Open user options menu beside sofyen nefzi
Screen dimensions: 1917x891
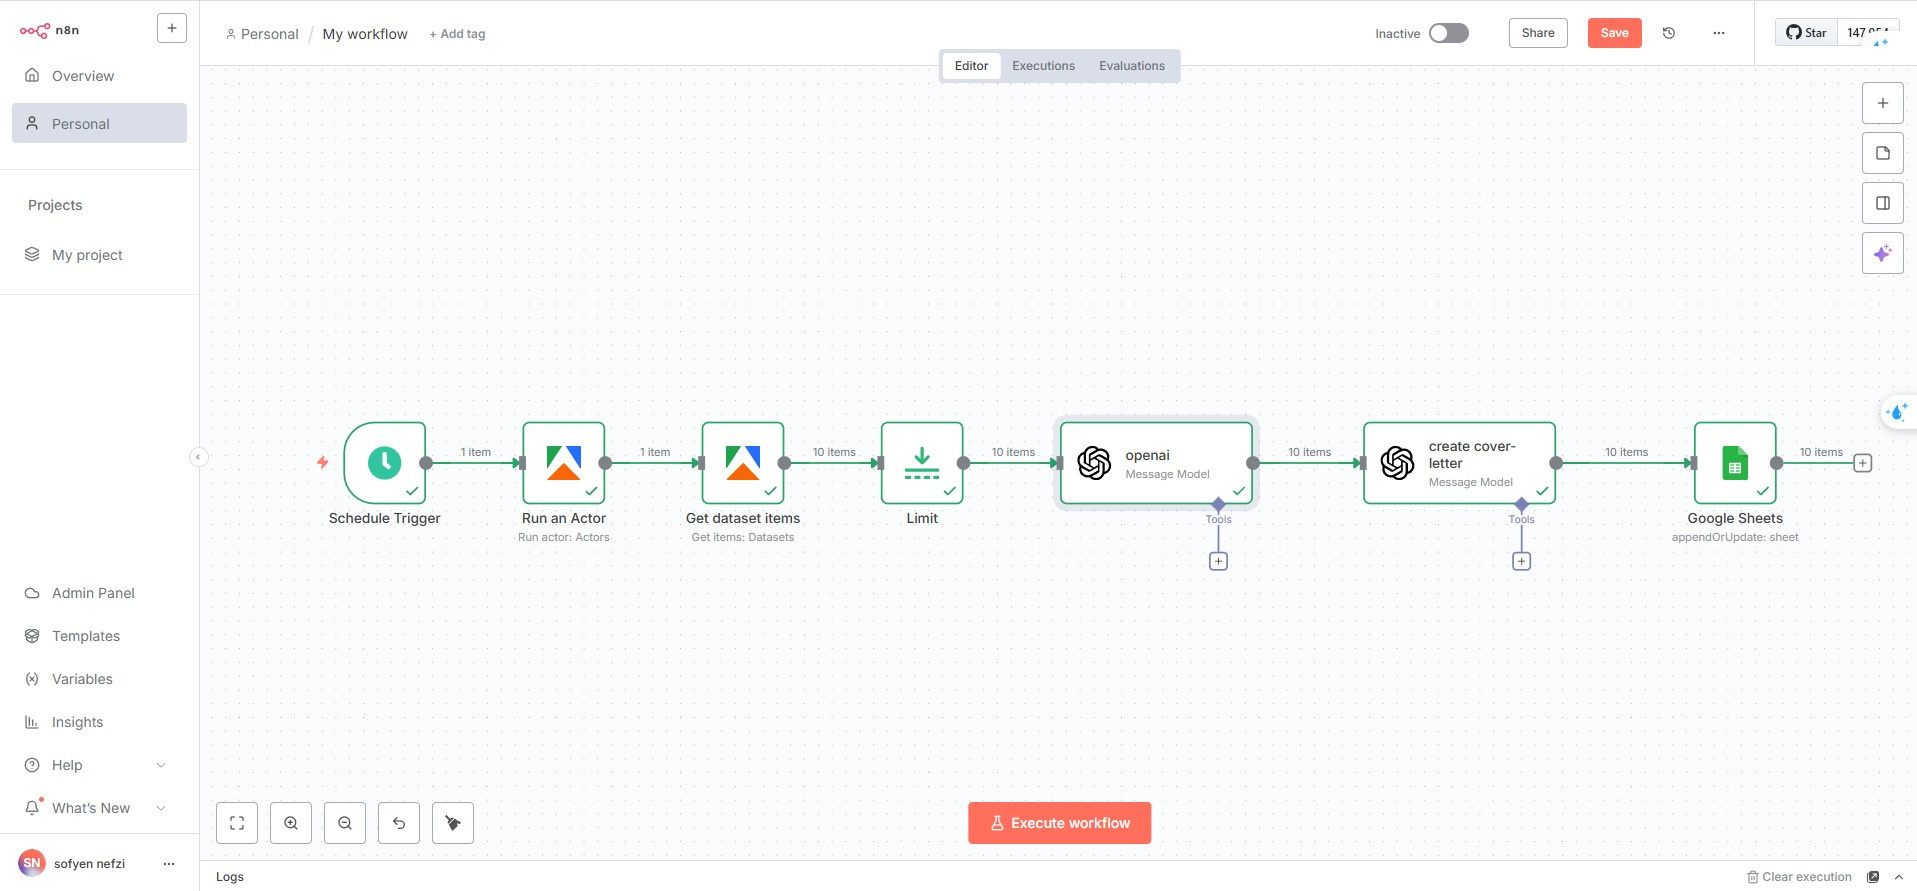point(169,863)
